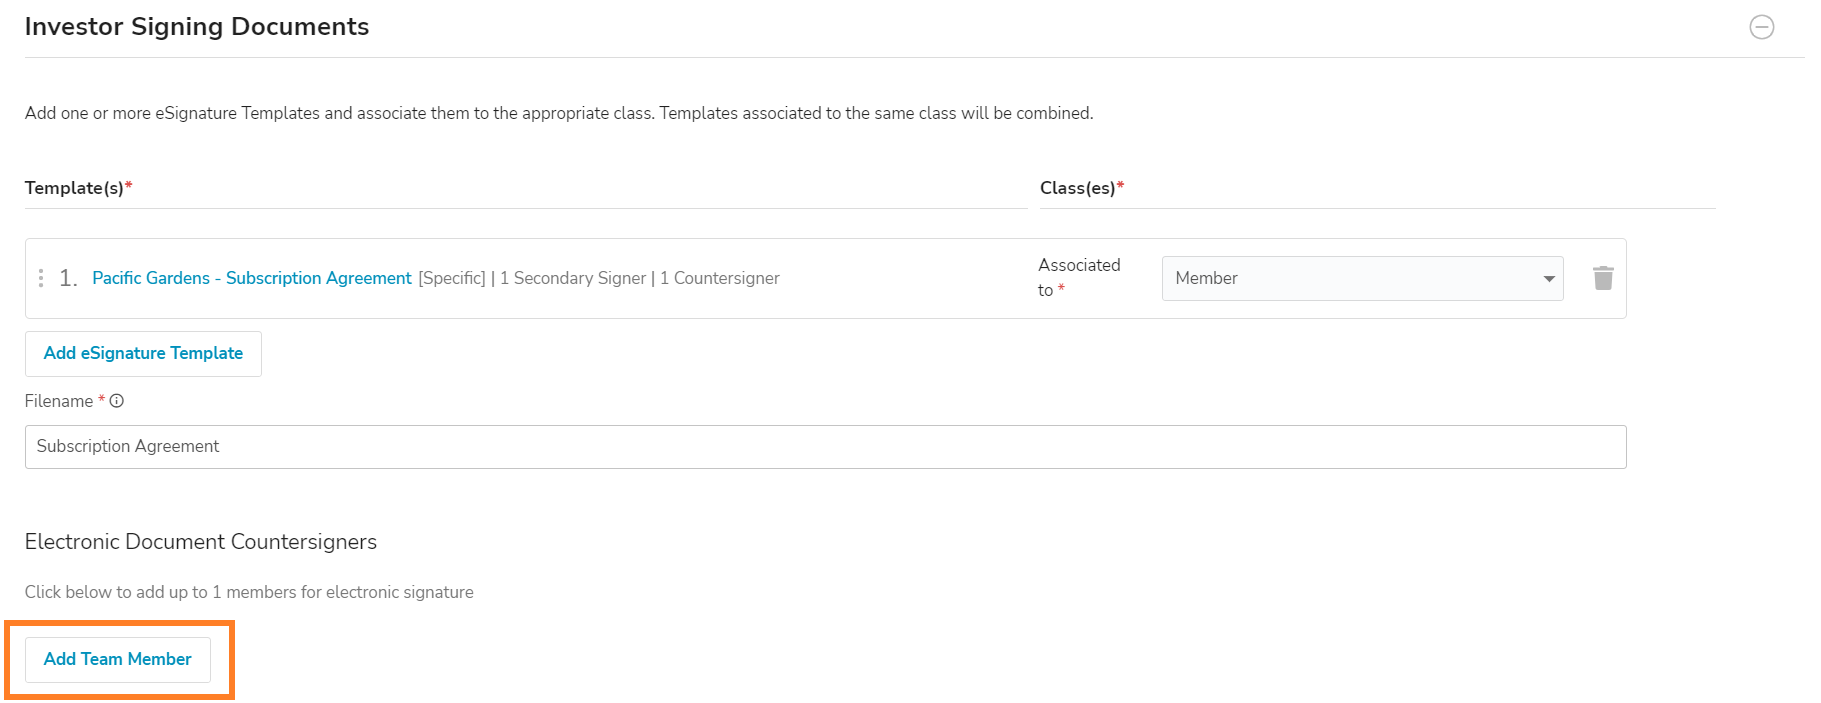Open the Member class dropdown
Viewport: 1821px width, 703px height.
1362,278
